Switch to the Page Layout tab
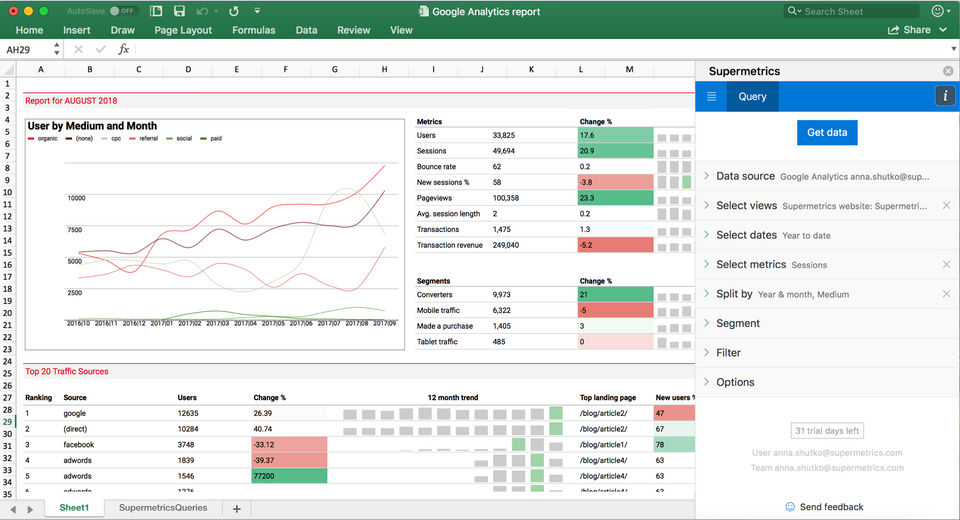960x520 pixels. click(x=183, y=30)
